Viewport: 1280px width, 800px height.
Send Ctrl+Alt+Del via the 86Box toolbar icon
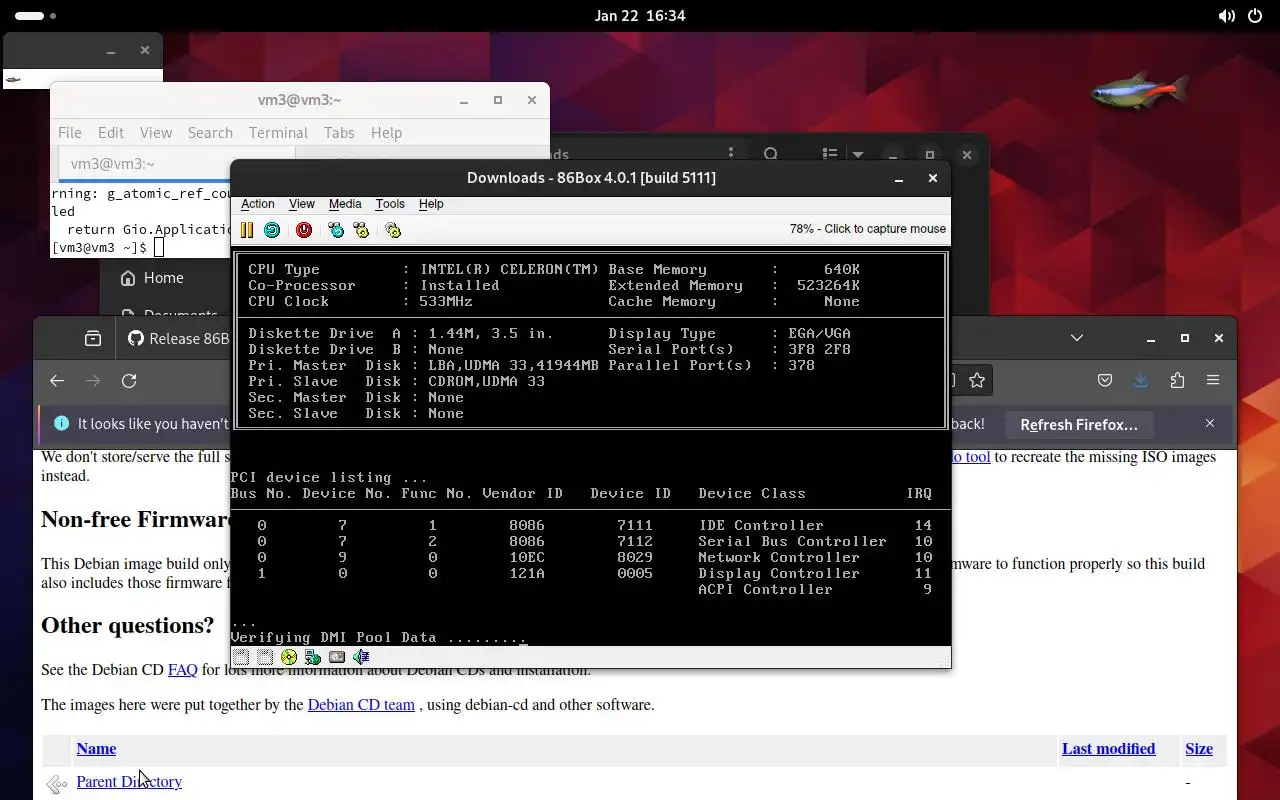click(x=336, y=230)
